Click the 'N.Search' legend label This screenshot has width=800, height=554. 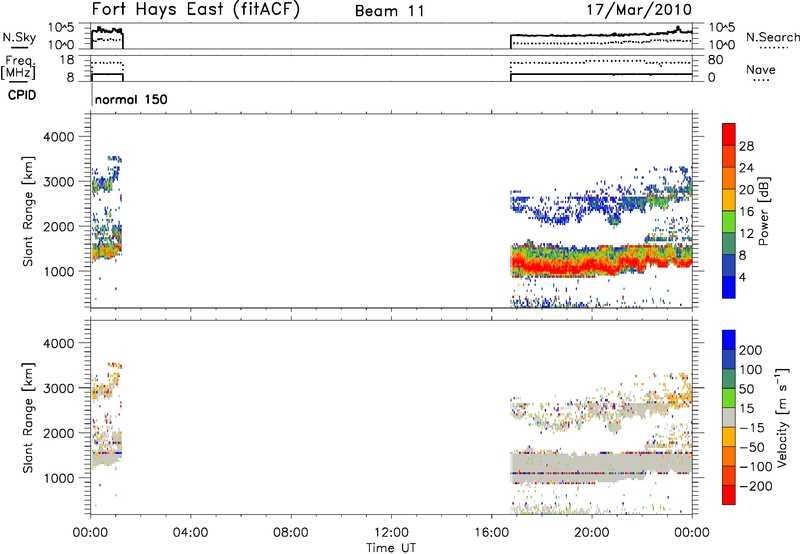[772, 37]
